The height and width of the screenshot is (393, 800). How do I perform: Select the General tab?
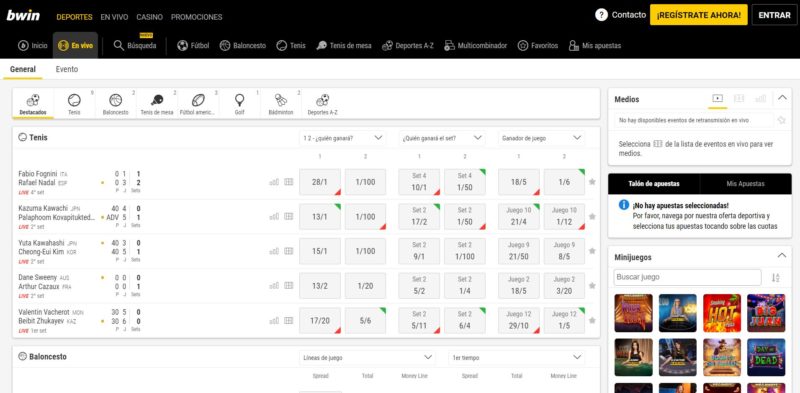click(x=23, y=69)
